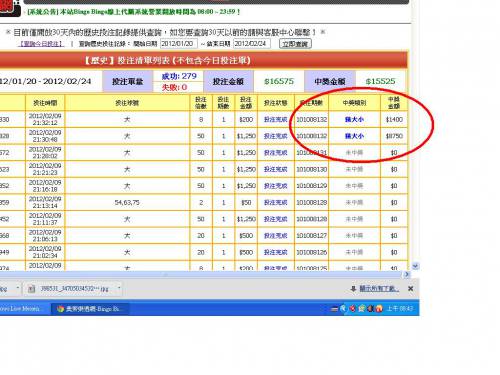
Task: Click the horizontal scrollbar right arrow
Action: coord(407,274)
